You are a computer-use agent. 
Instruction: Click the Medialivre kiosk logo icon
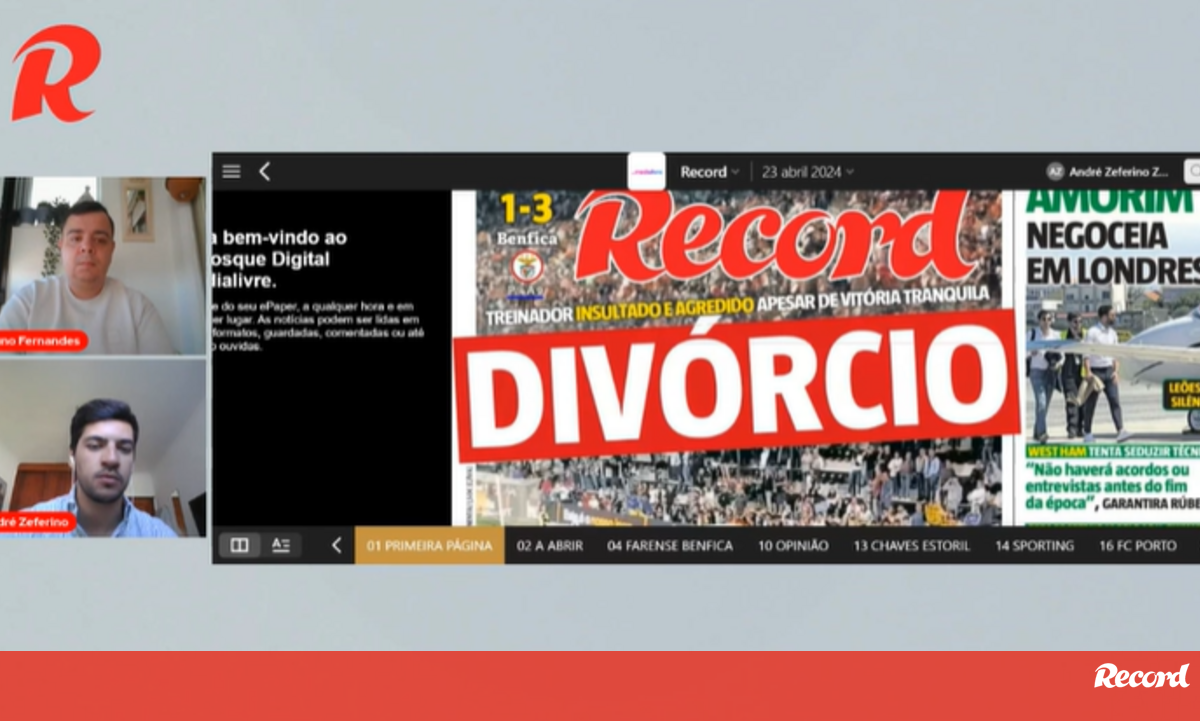pos(646,171)
